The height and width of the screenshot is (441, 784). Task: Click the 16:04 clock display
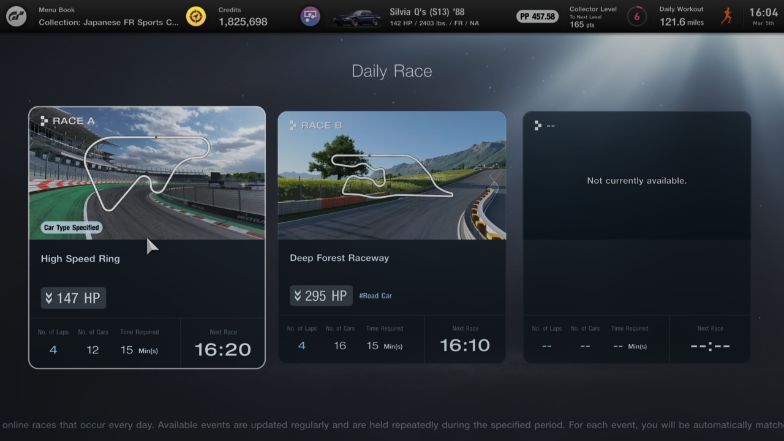[764, 12]
